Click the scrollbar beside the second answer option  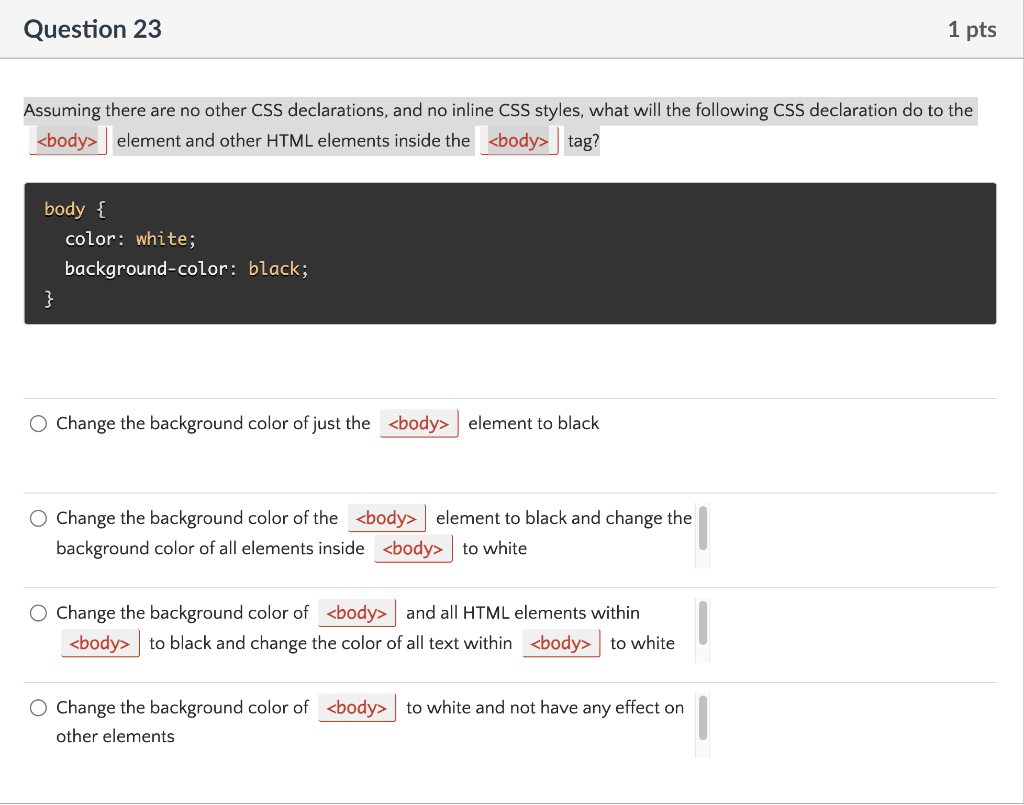(x=702, y=530)
